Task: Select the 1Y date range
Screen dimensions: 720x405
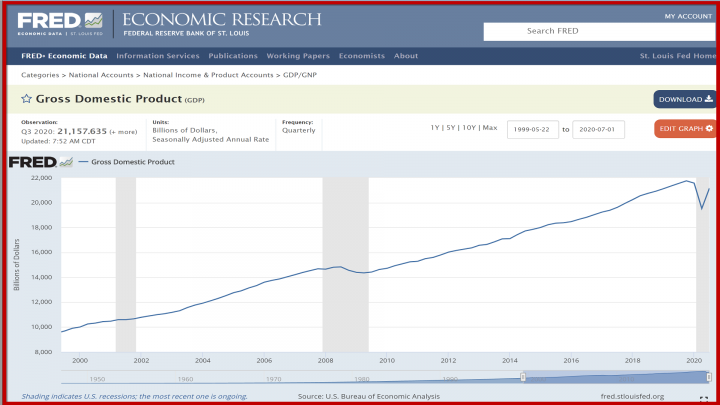Action: pyautogui.click(x=435, y=128)
